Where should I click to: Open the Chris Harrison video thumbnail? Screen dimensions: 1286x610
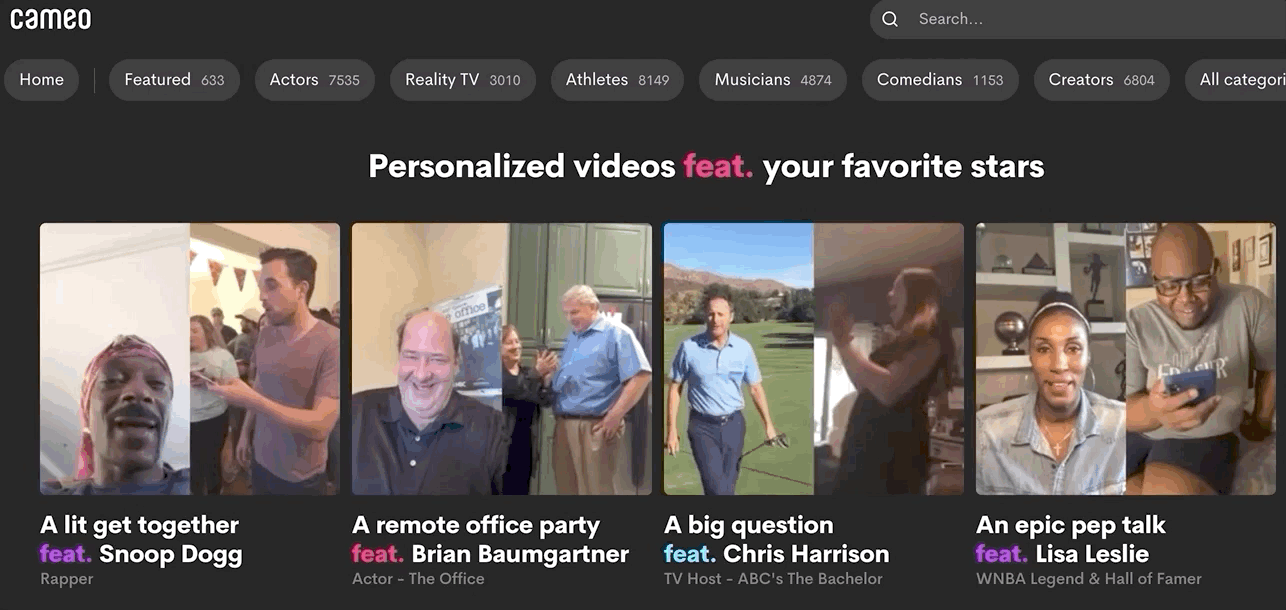click(814, 359)
